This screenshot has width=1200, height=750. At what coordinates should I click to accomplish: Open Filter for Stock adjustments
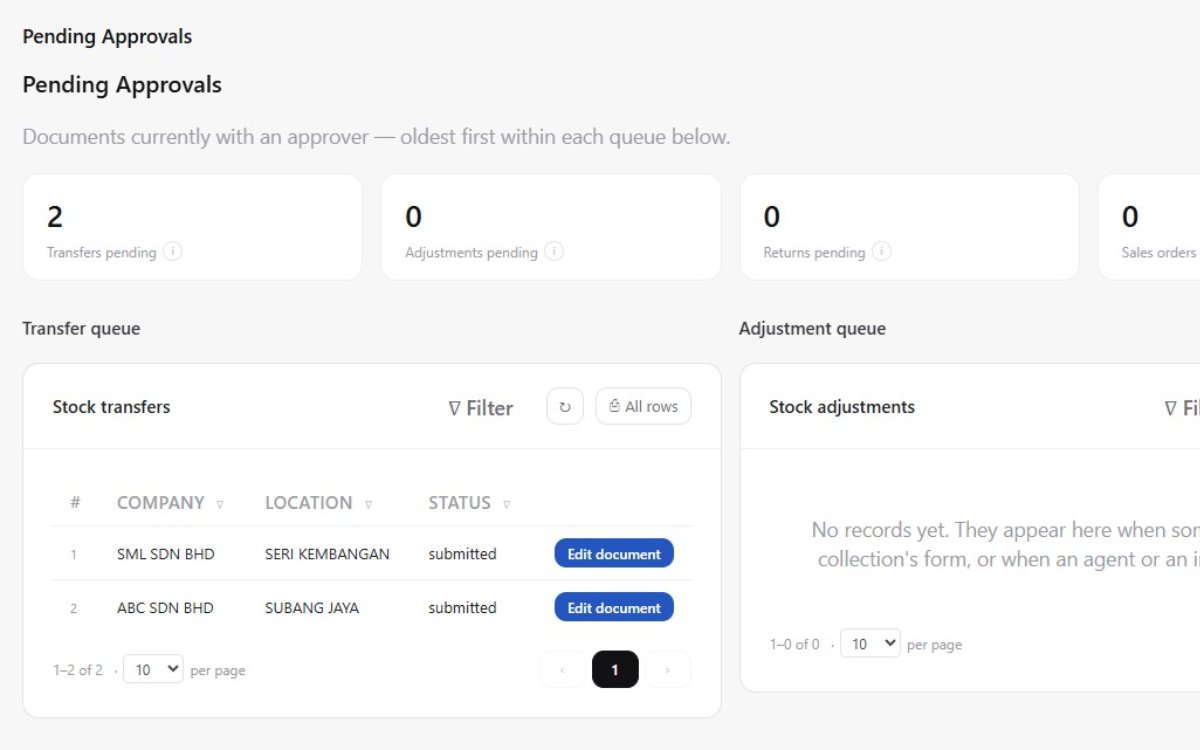1182,408
